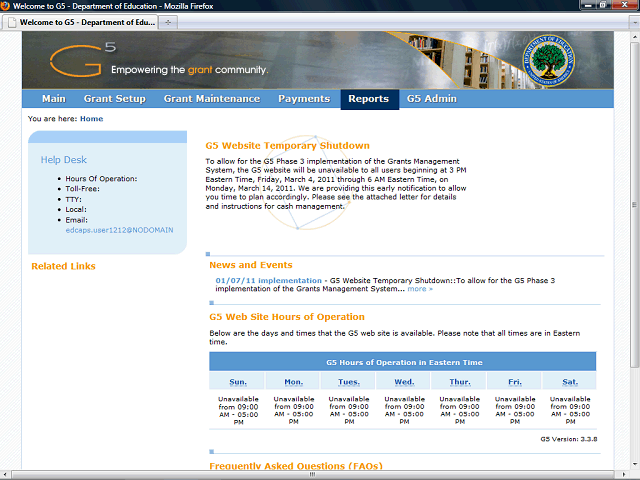Click the vertical scrollbar down arrow

click(633, 464)
